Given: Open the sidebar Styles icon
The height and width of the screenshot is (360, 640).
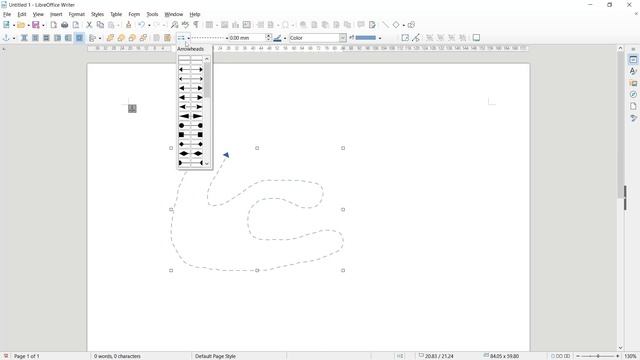Looking at the screenshot, I should point(633,71).
